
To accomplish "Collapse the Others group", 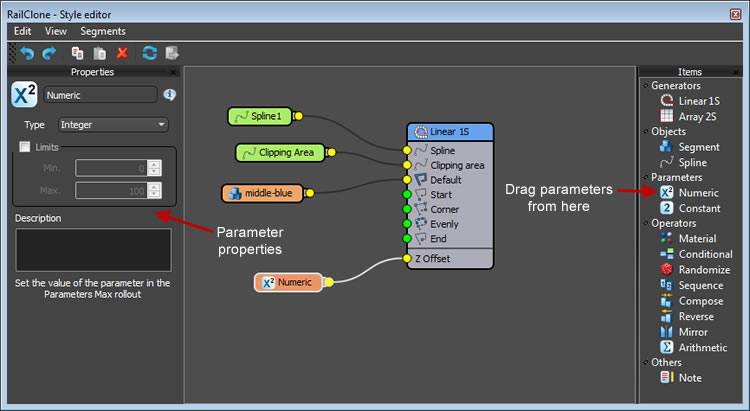I will 646,362.
